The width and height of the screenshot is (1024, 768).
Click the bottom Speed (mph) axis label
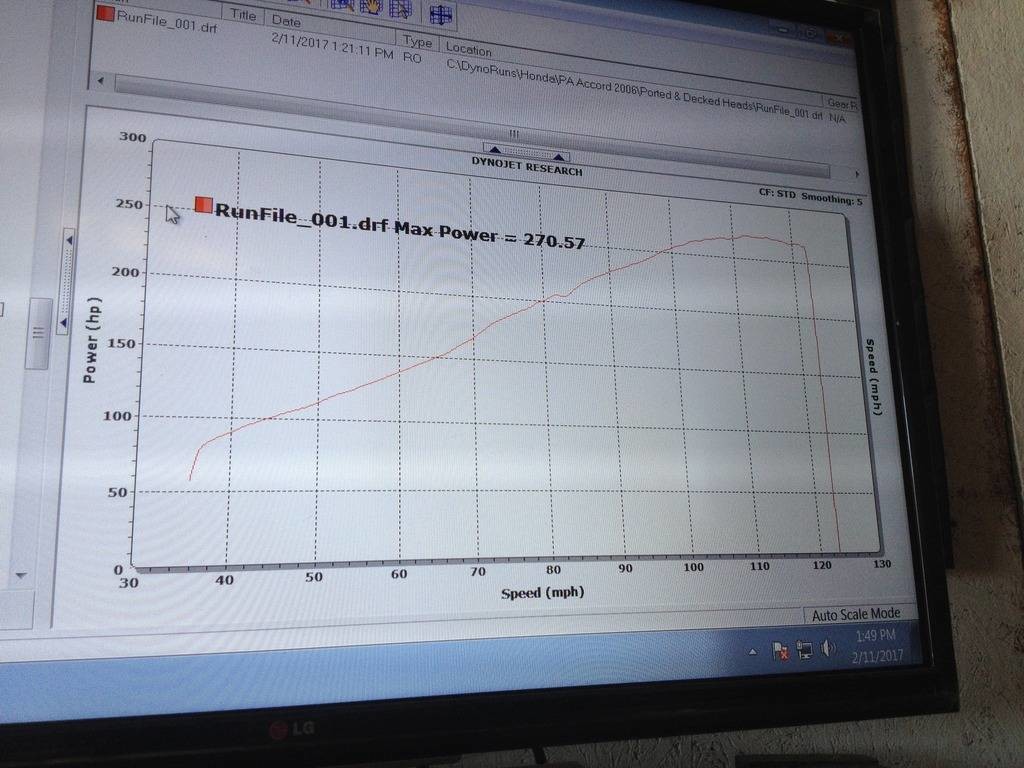542,593
